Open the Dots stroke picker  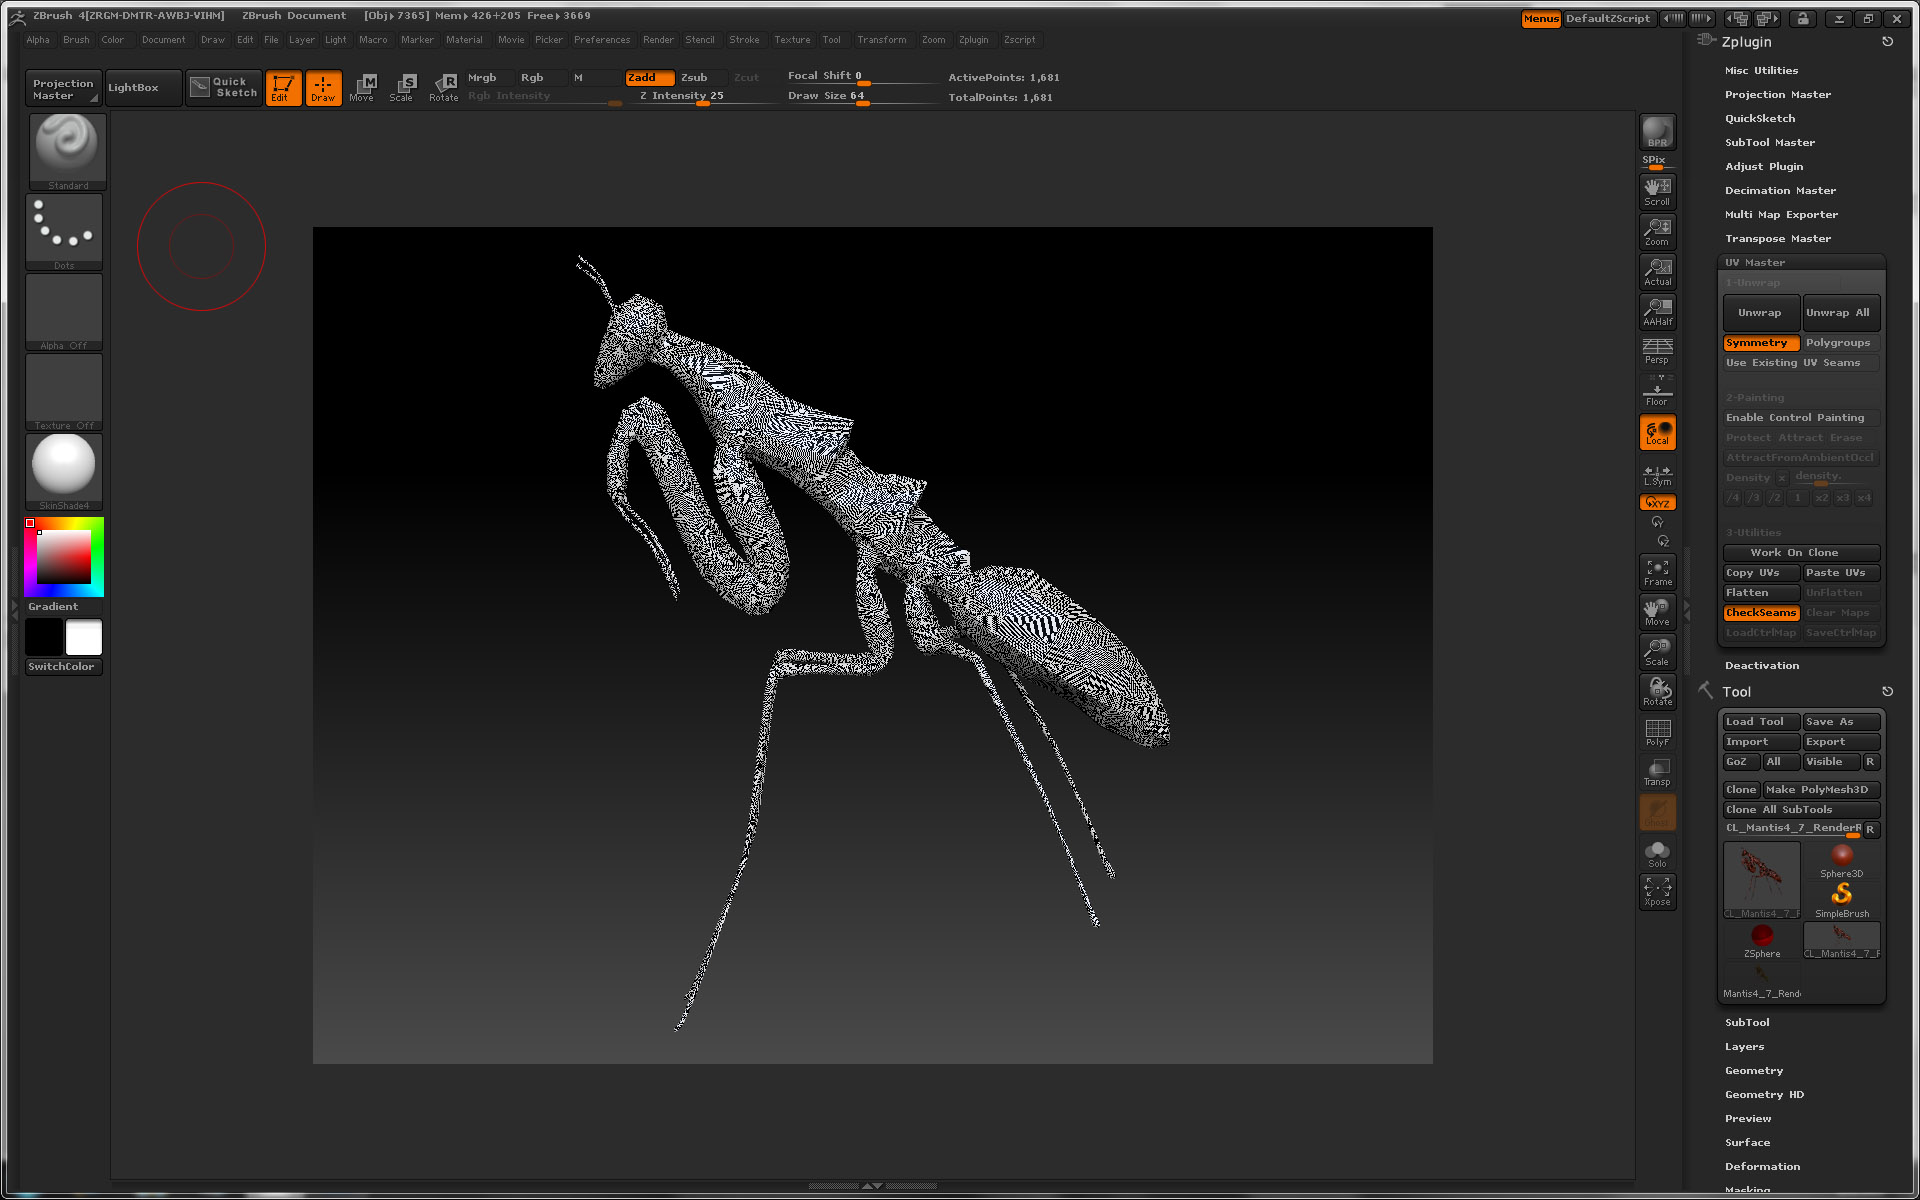64,231
